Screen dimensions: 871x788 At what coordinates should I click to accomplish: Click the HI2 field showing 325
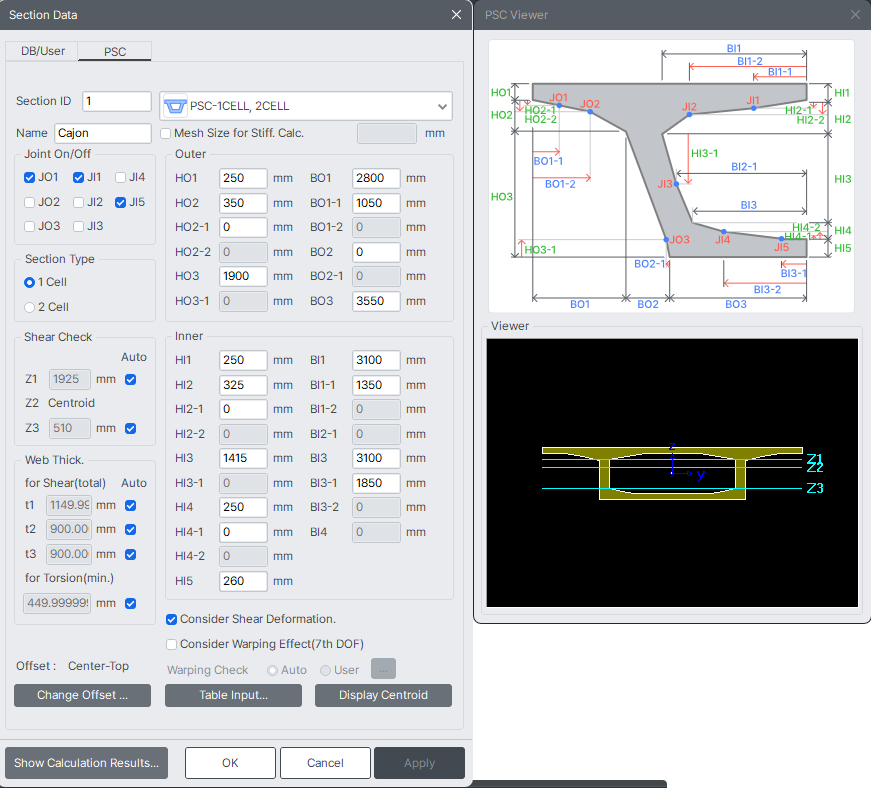coord(243,385)
